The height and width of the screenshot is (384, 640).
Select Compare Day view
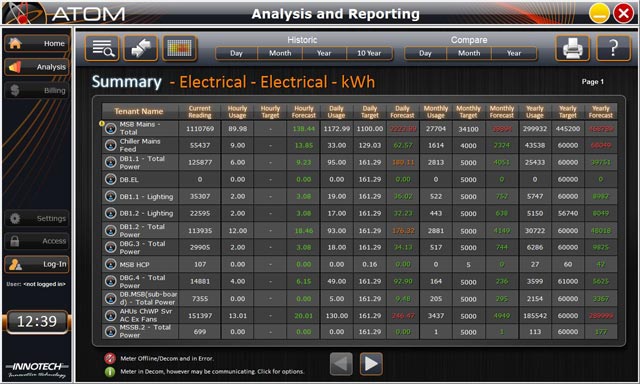[425, 53]
